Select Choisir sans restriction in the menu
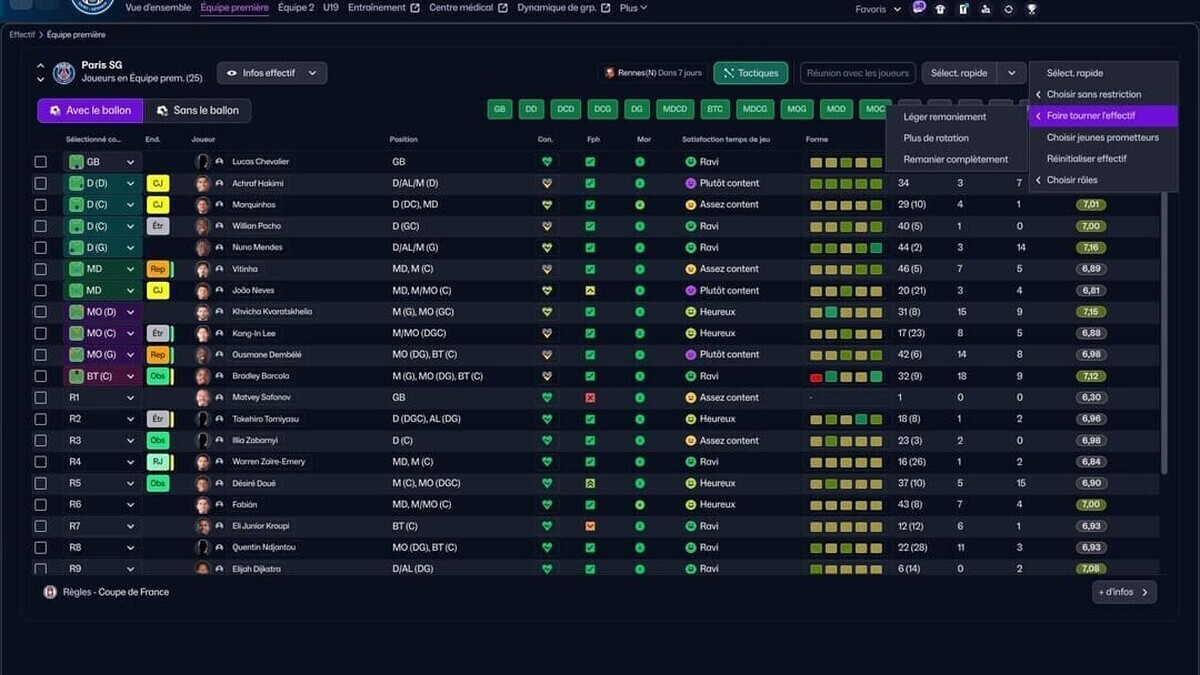The height and width of the screenshot is (675, 1200). pyautogui.click(x=1103, y=94)
